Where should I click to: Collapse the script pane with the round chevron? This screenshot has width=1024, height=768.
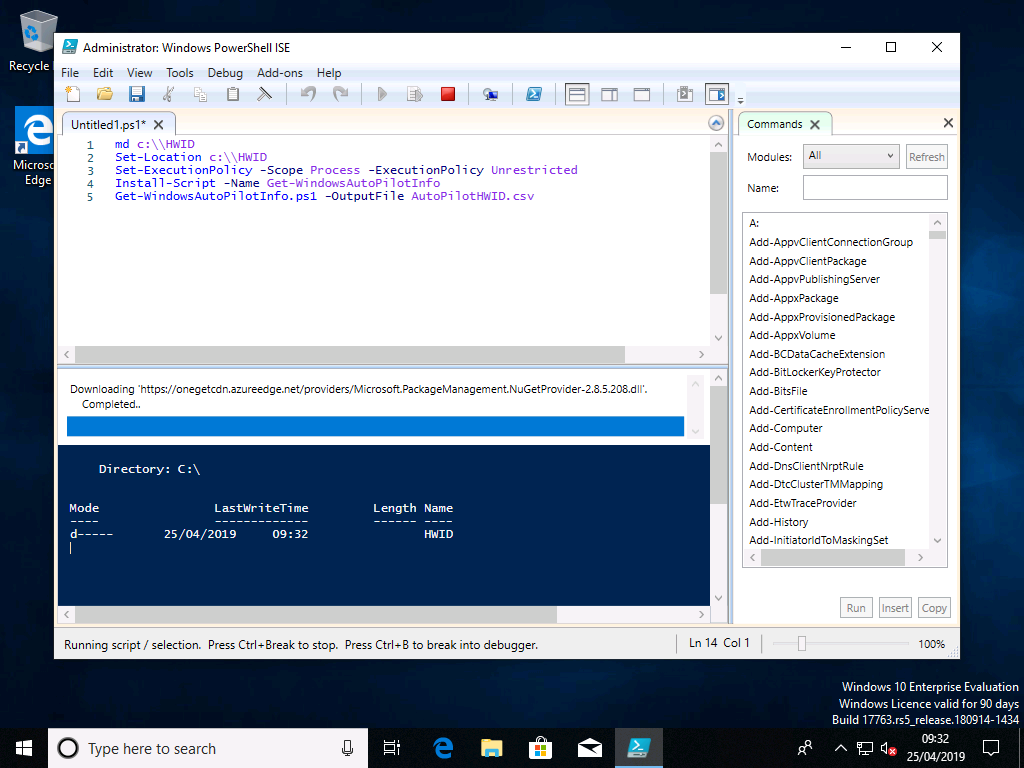[x=716, y=123]
